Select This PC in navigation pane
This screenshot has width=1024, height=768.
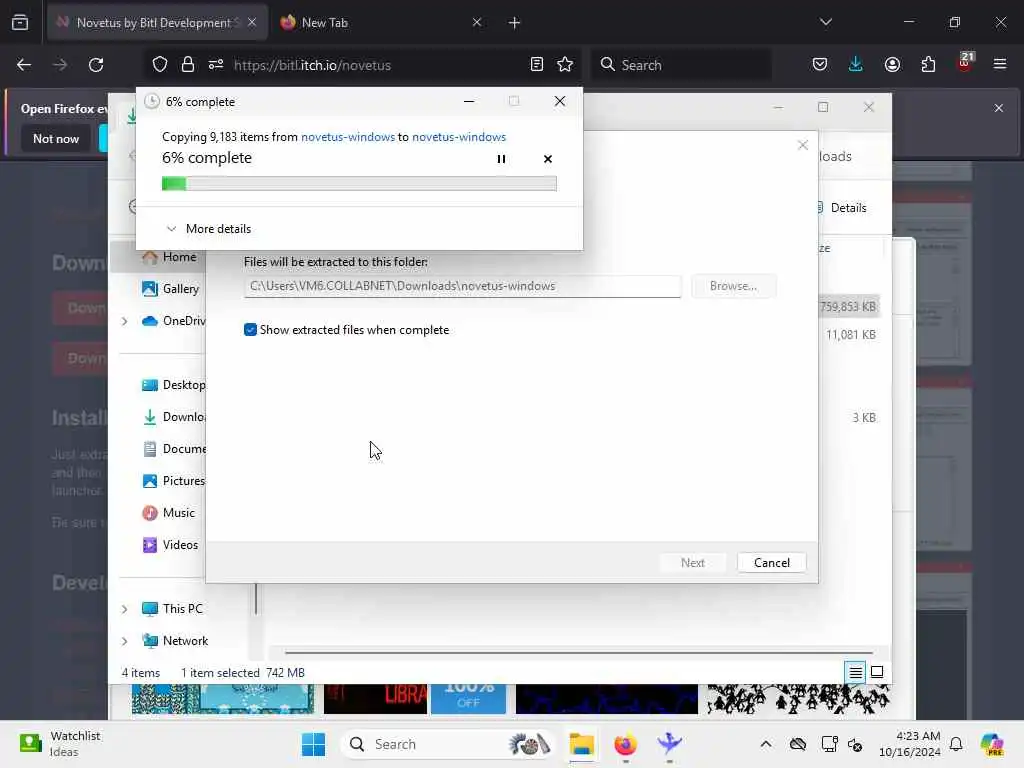tap(172, 609)
